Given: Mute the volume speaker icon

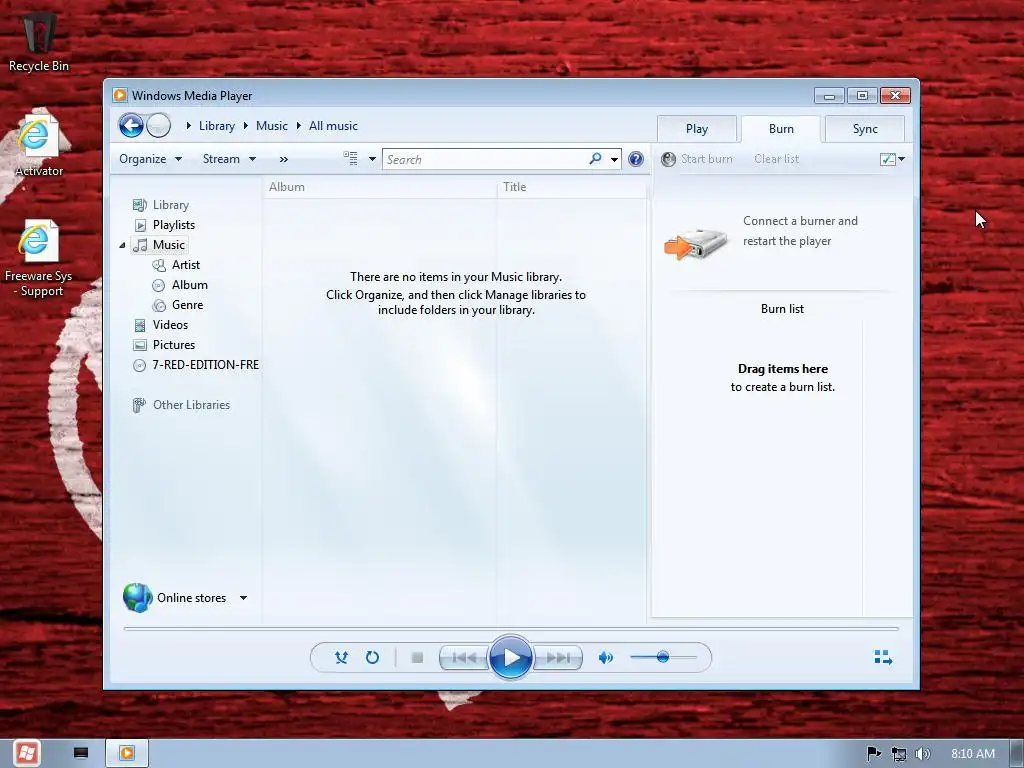Looking at the screenshot, I should [x=605, y=658].
